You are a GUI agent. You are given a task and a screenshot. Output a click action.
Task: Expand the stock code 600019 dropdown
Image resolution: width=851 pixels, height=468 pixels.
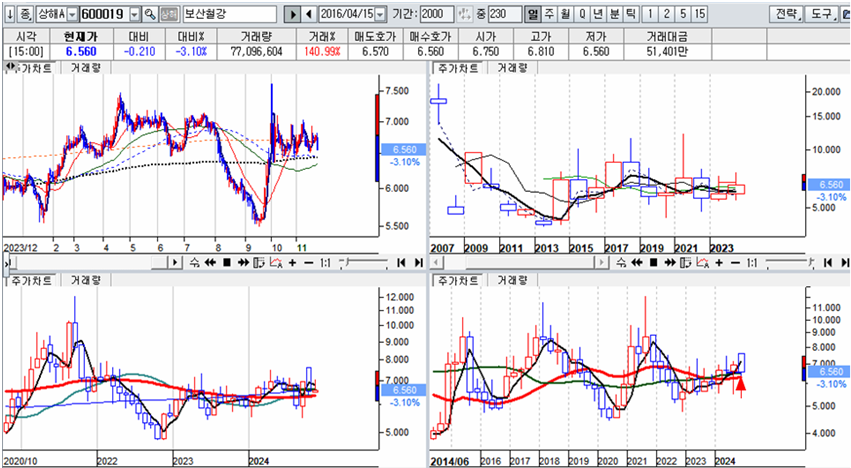coord(133,15)
